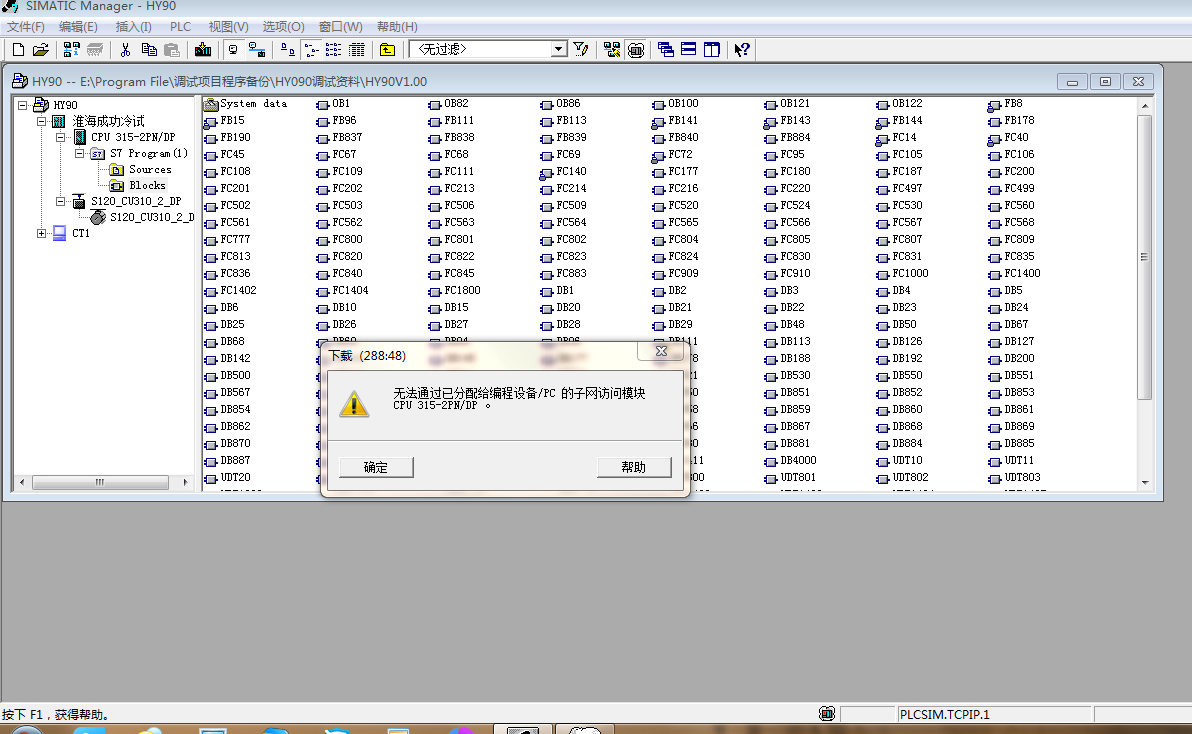Click Tile Windows Vertically icon
This screenshot has height=734, width=1192.
pos(712,49)
